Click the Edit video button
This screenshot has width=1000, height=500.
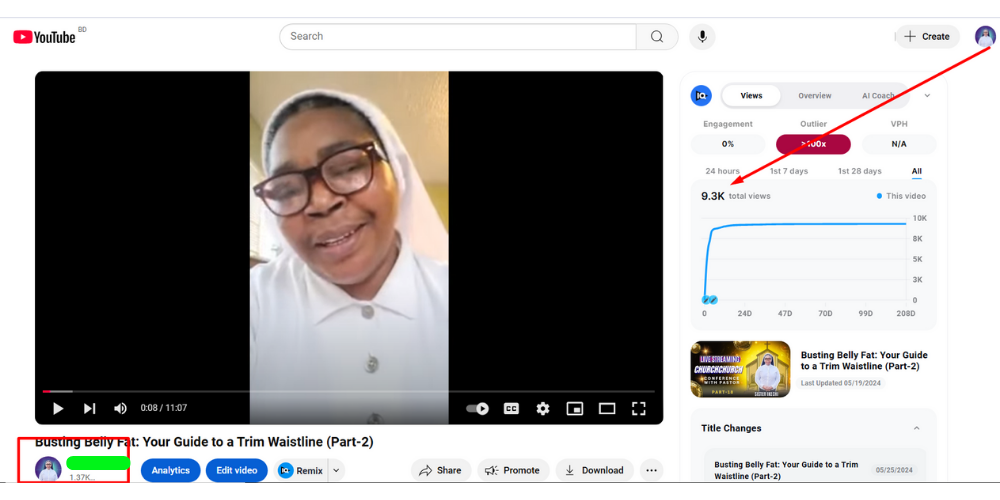pos(237,470)
